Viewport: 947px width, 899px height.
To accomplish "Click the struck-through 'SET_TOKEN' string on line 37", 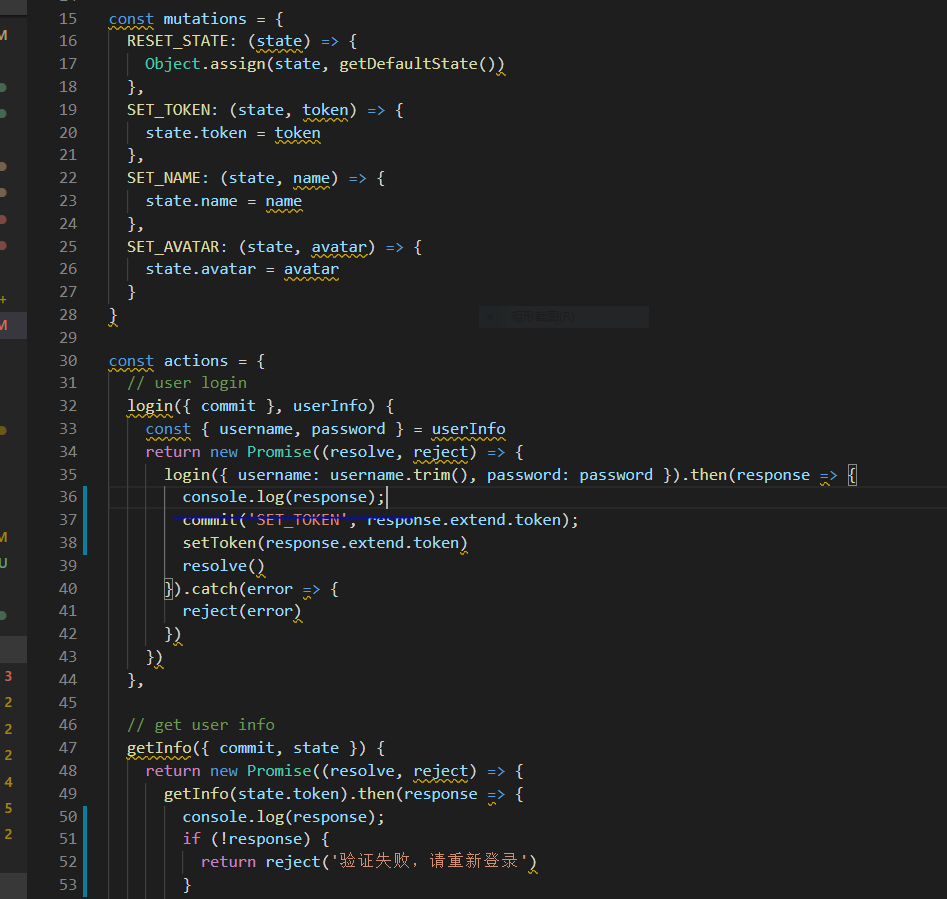I will point(296,519).
